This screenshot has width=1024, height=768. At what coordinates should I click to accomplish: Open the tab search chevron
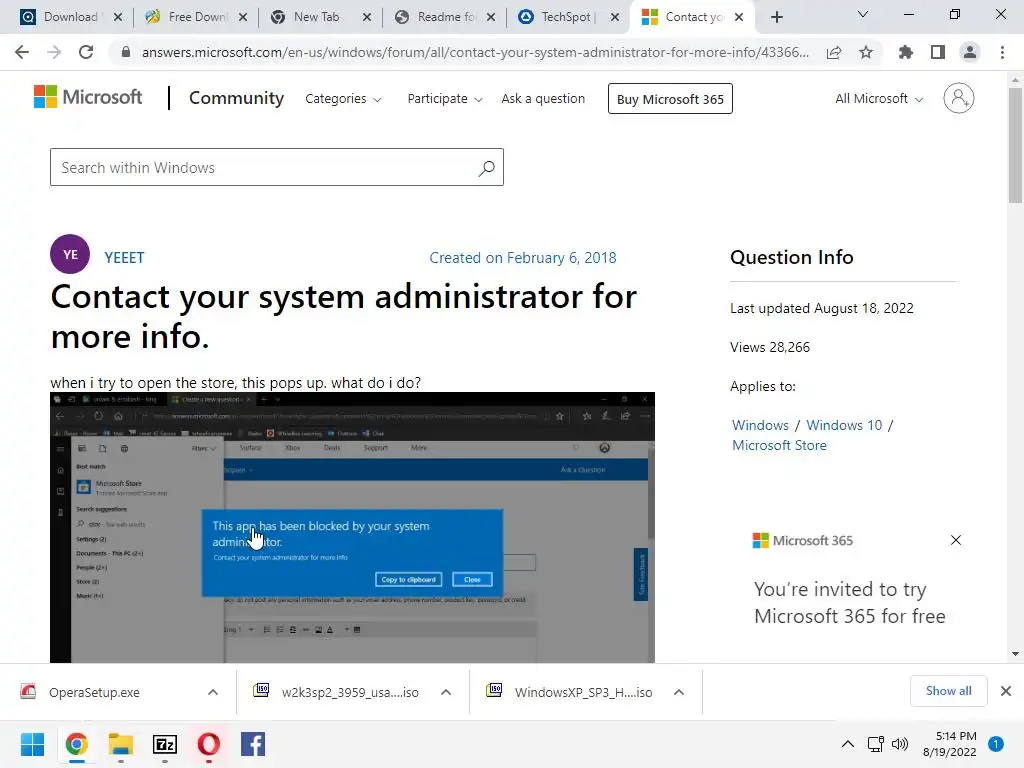pos(863,14)
